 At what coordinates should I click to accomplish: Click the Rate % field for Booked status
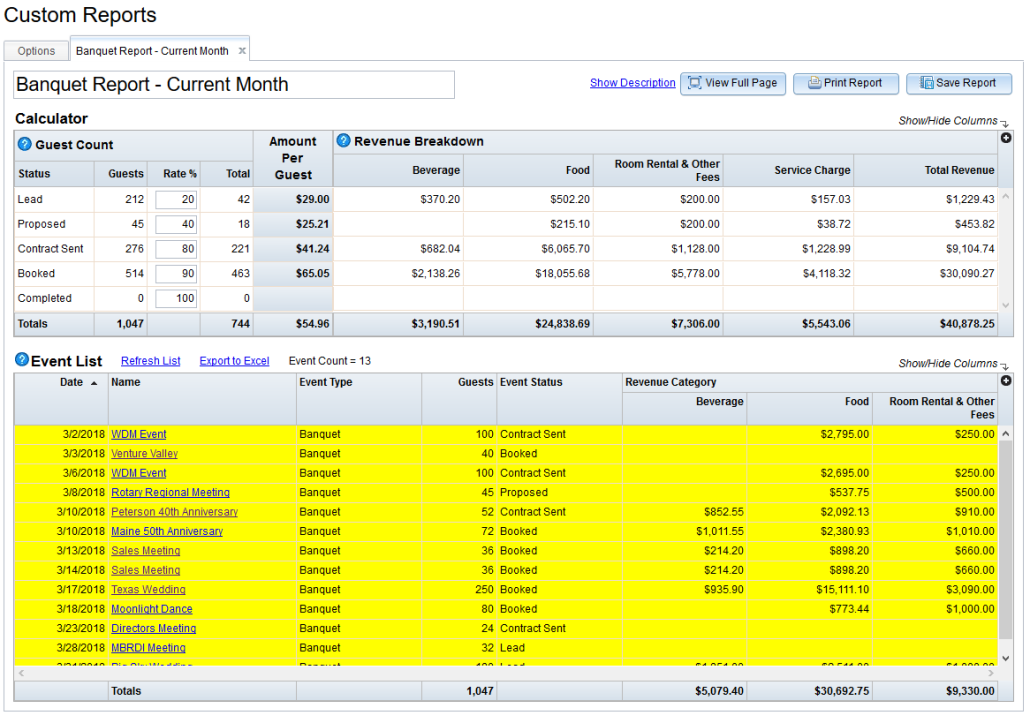point(177,273)
